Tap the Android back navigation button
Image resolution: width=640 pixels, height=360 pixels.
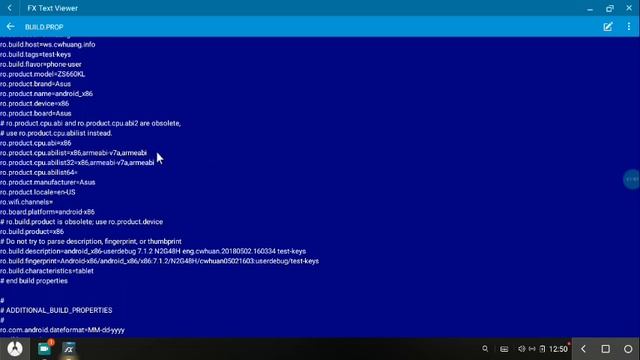coord(583,349)
